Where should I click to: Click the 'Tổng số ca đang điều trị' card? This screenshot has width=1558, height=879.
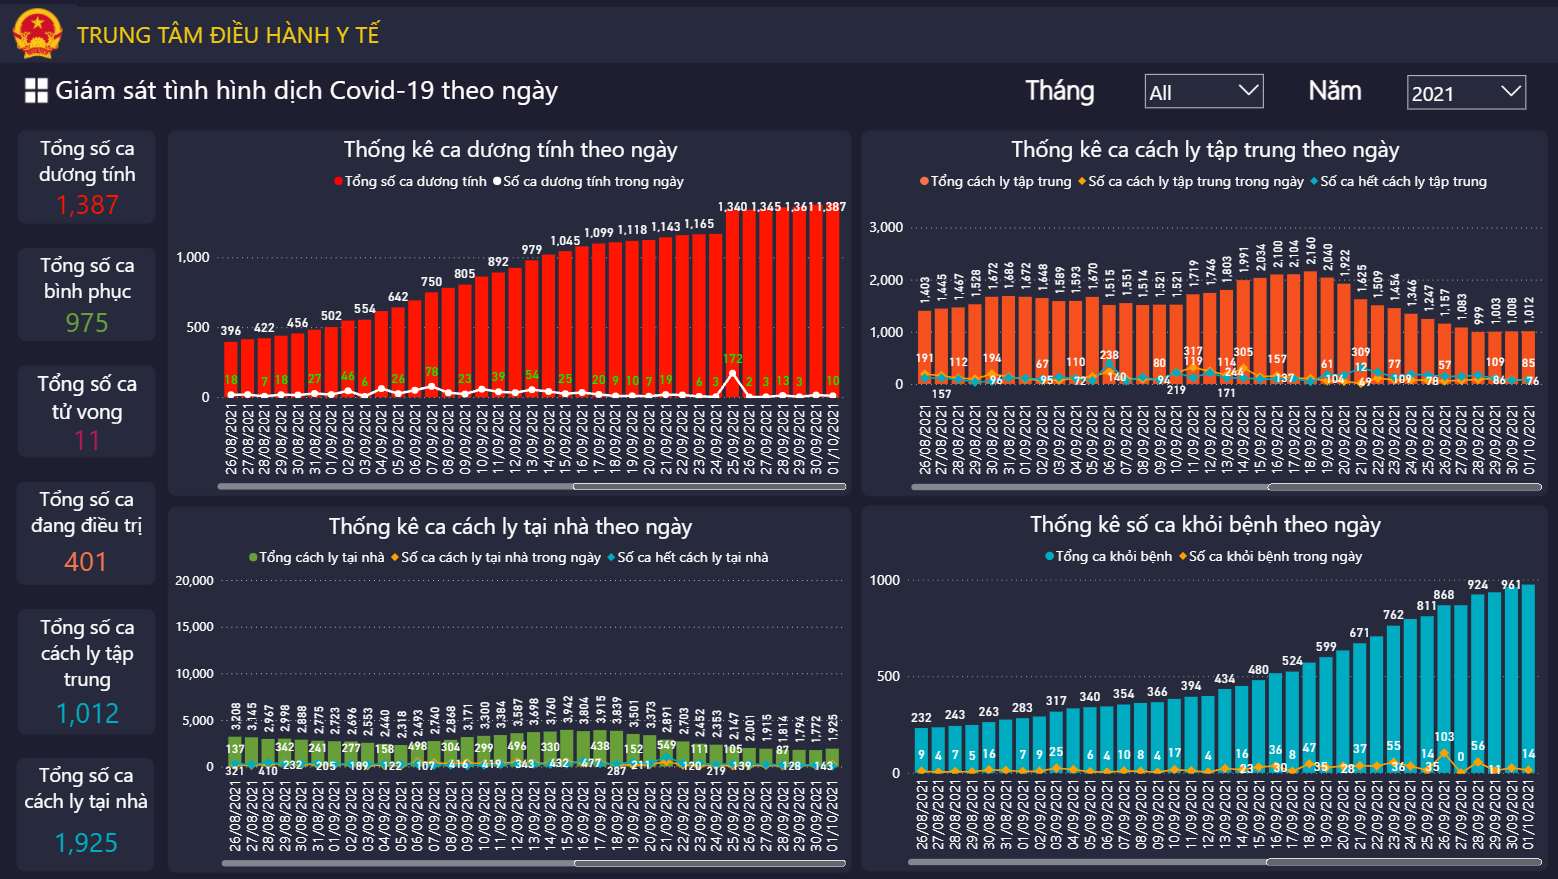87,532
